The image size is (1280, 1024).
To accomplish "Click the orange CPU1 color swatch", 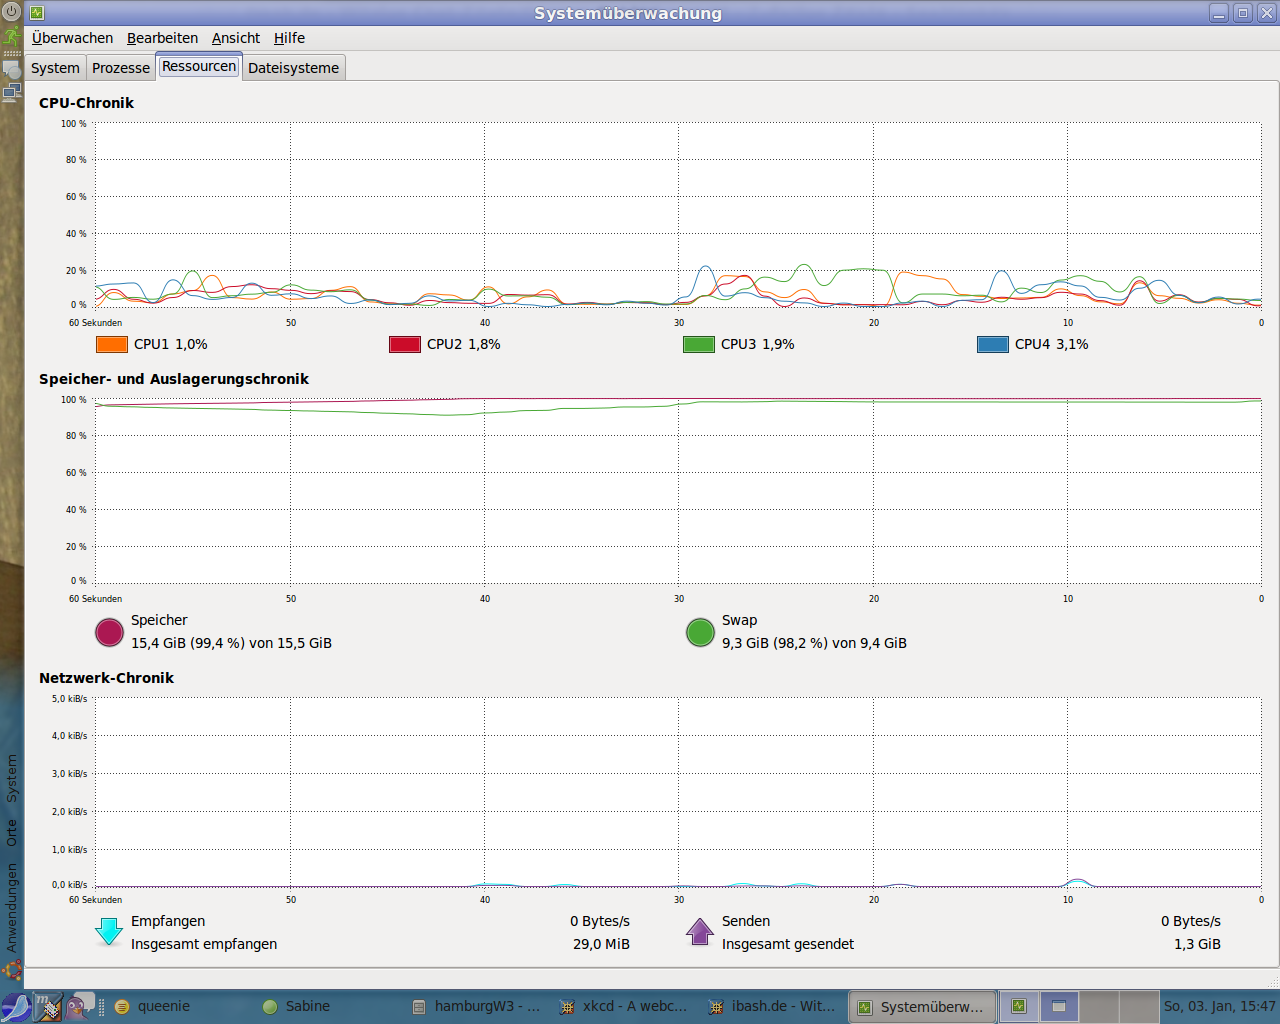I will click(111, 344).
